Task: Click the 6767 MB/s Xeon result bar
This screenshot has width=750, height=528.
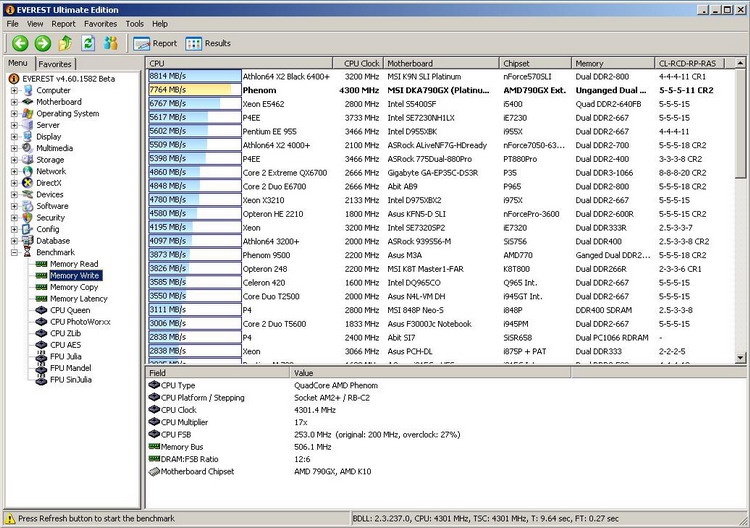Action: (195, 104)
